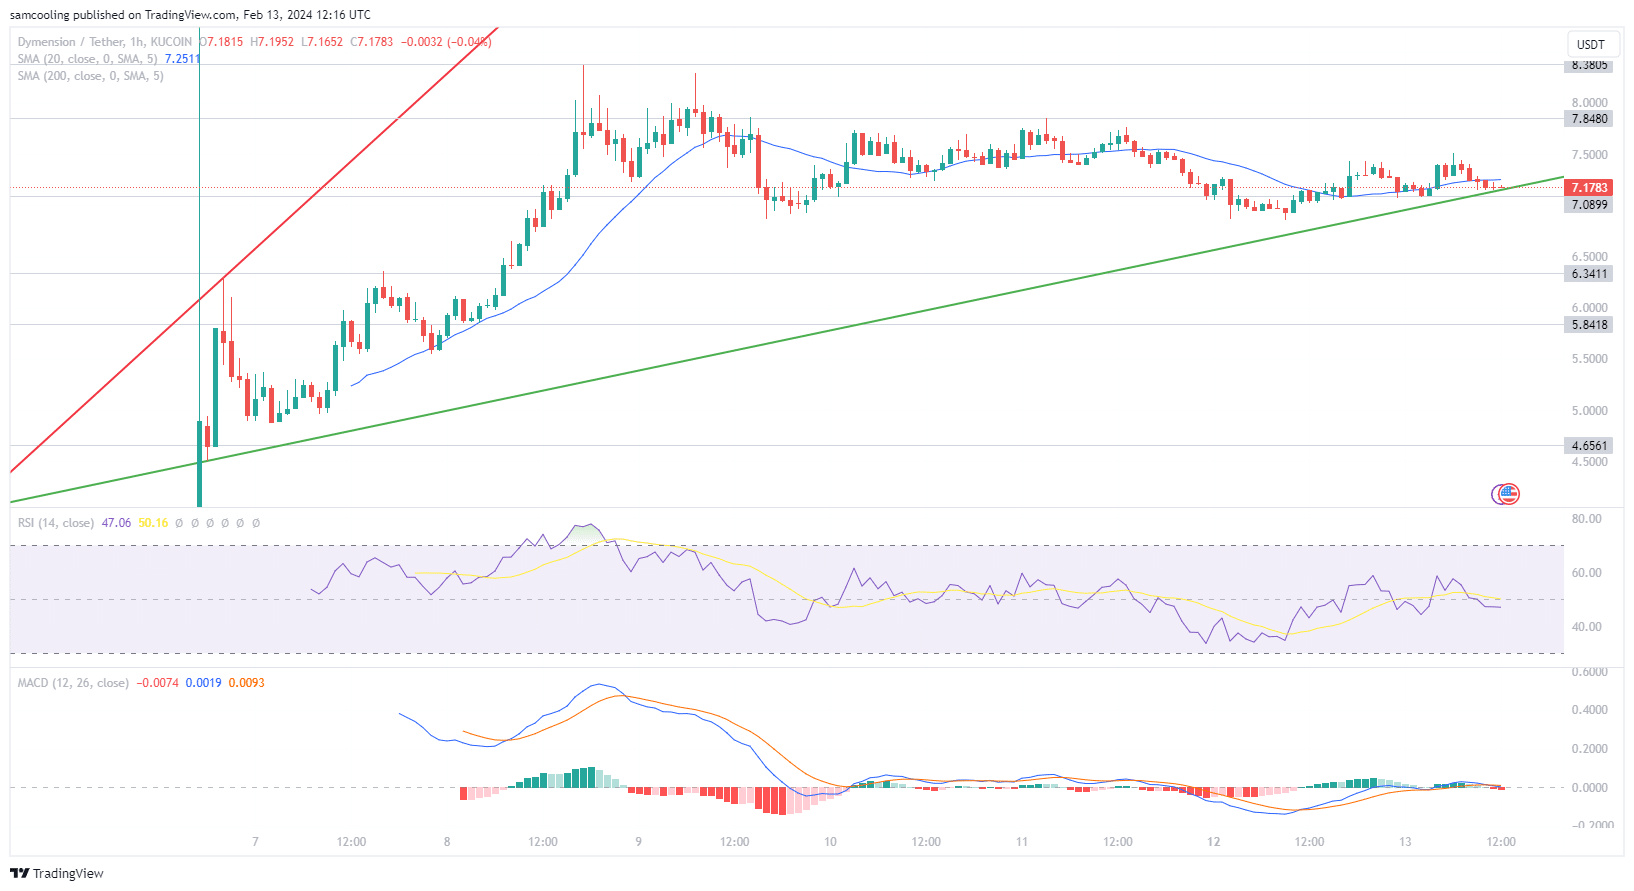Select the RSI (14, close) indicator legend

56,523
